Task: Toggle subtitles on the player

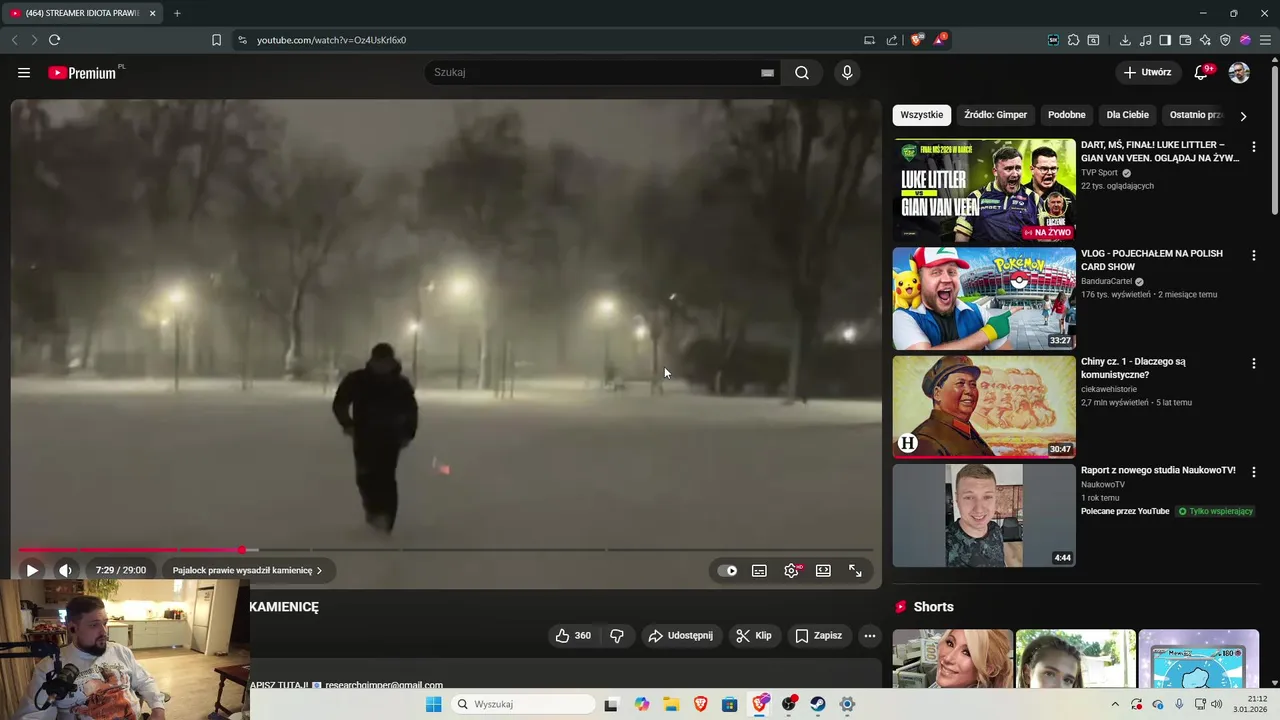Action: click(x=759, y=571)
